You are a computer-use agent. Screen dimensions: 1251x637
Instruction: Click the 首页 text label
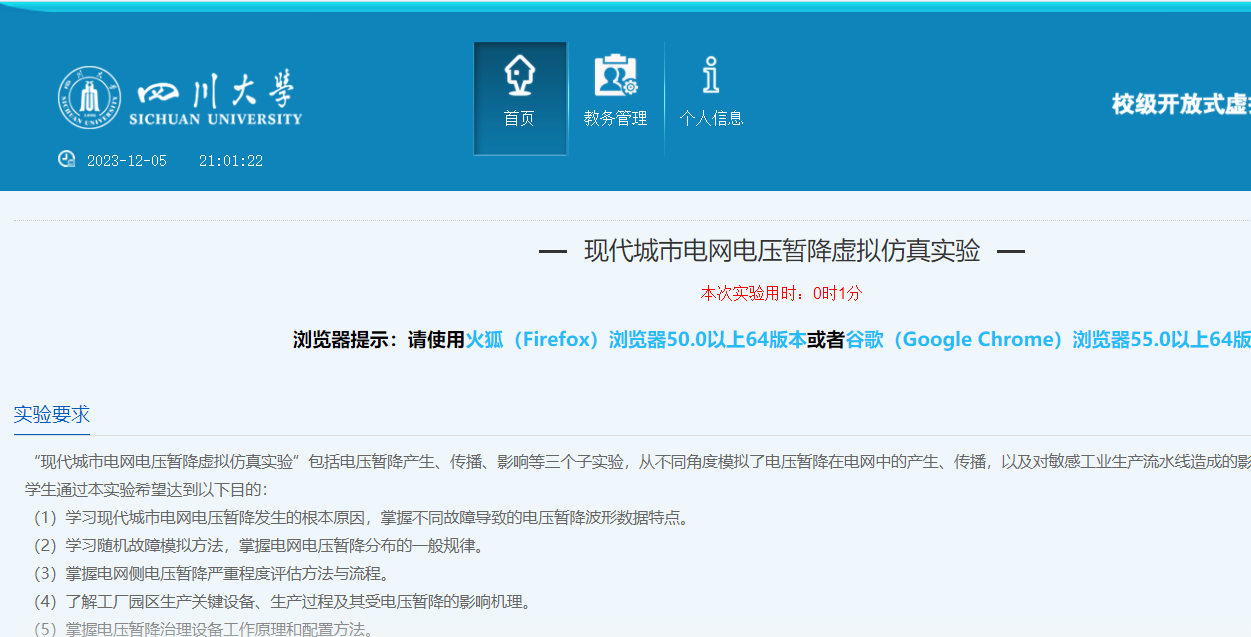[x=519, y=118]
